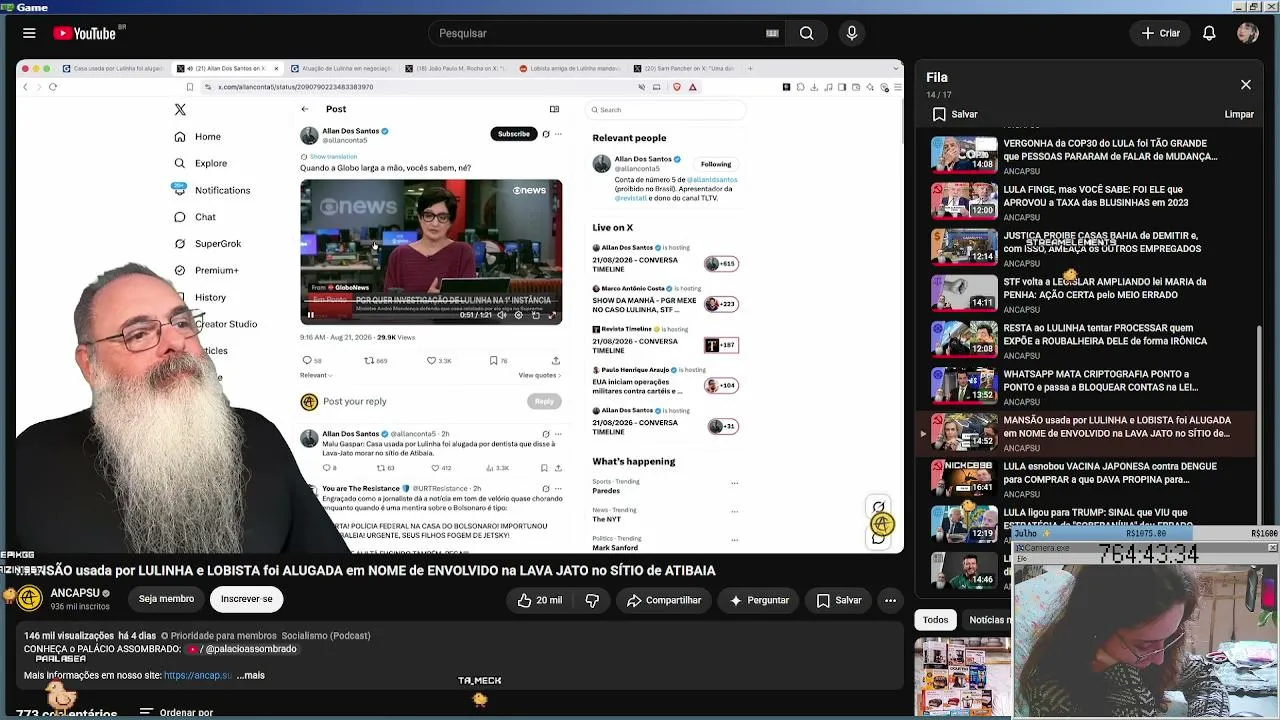Pause the GloboNews clip in the tweet

pyautogui.click(x=310, y=315)
